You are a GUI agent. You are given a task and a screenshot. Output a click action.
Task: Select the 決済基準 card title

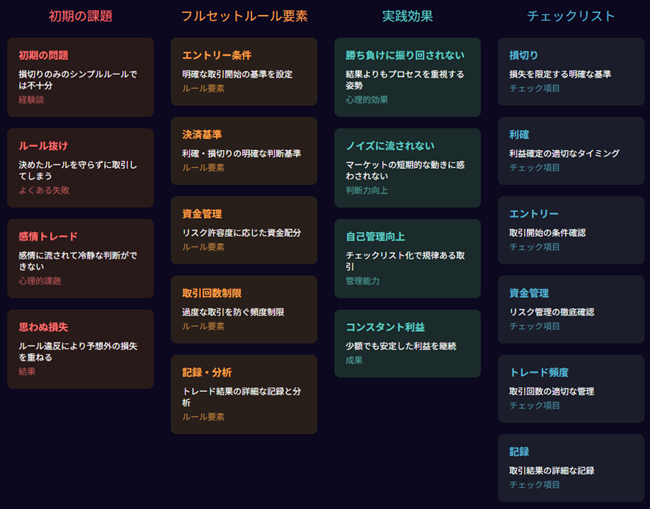coord(202,134)
